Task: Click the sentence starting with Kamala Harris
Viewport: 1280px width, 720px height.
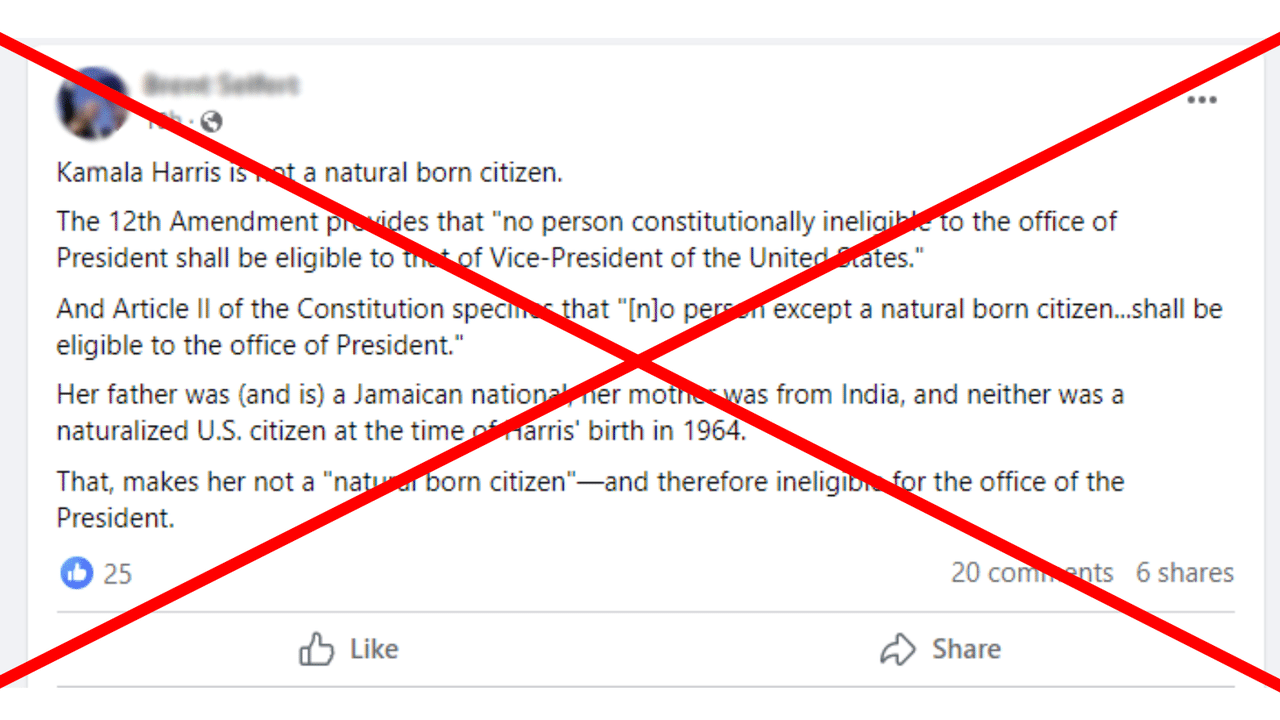Action: 310,172
